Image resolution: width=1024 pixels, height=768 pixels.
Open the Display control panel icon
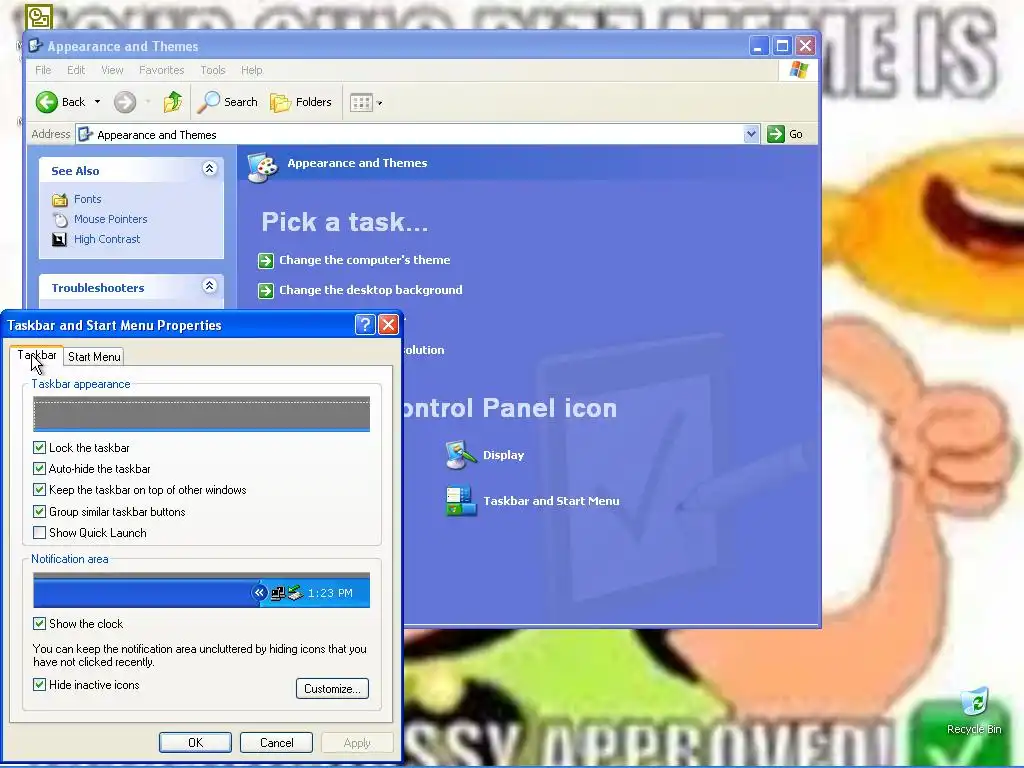461,455
